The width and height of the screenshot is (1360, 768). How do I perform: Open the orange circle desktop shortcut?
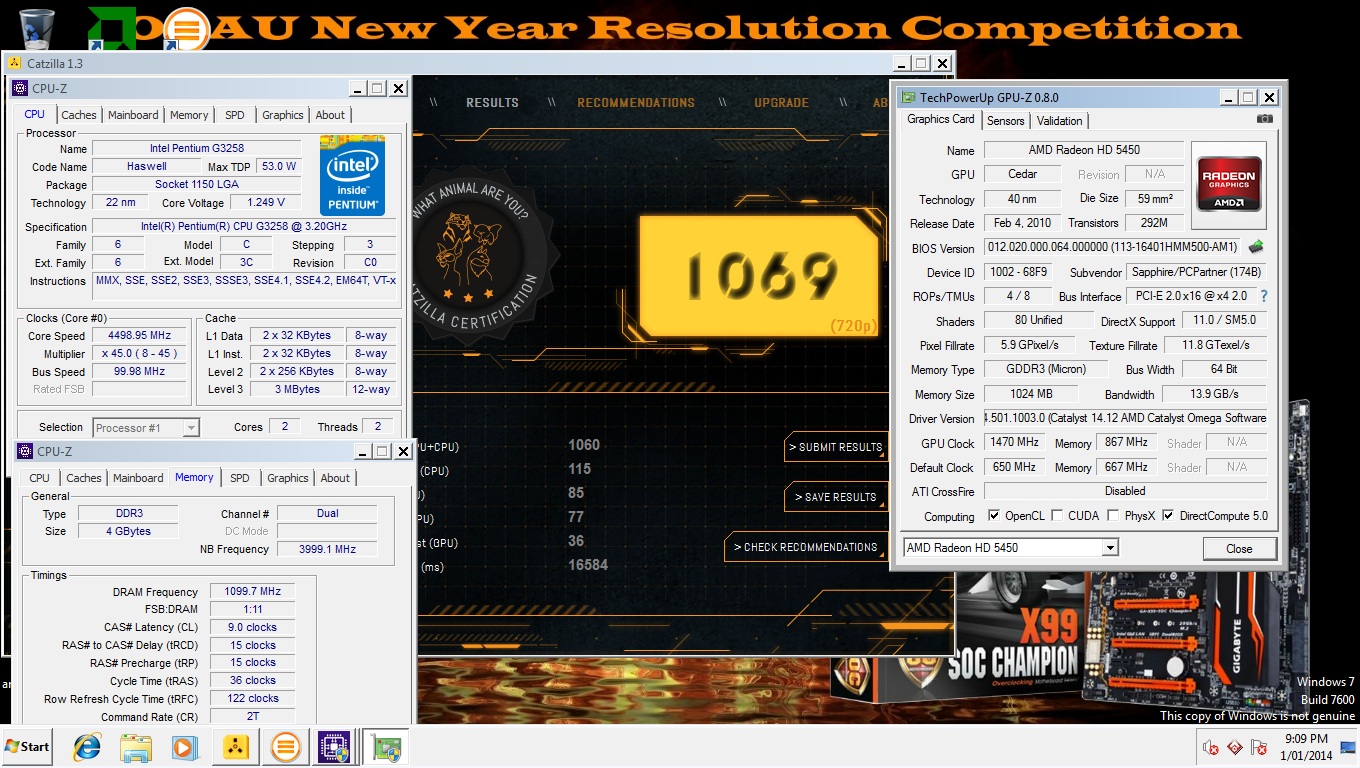(186, 29)
